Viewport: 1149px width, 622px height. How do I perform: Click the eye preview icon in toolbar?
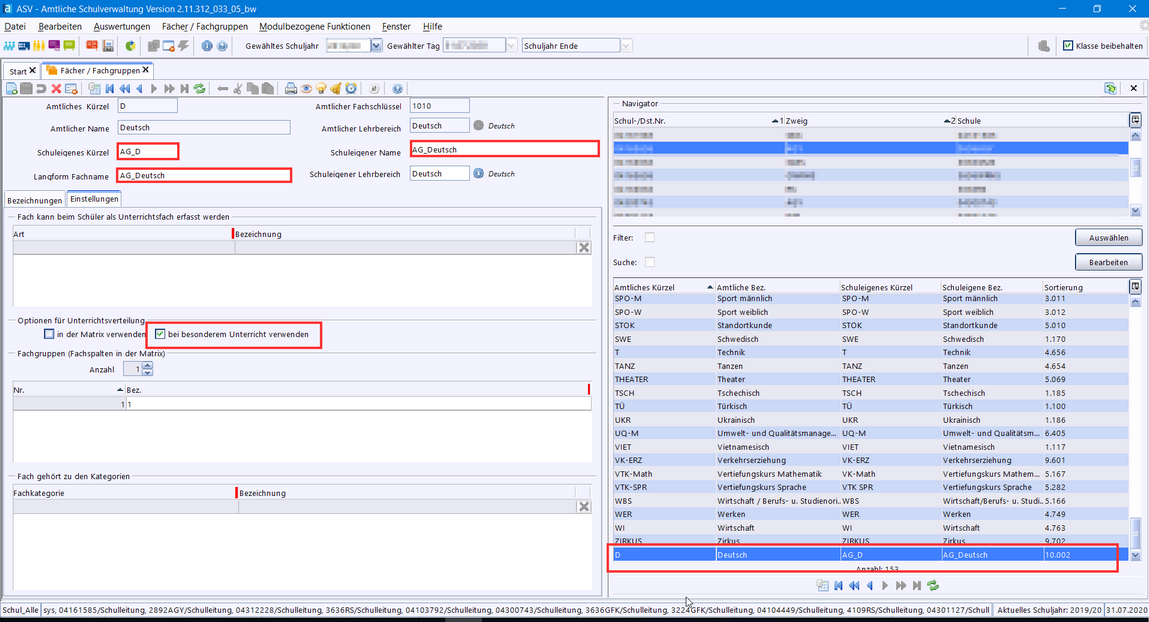click(307, 89)
